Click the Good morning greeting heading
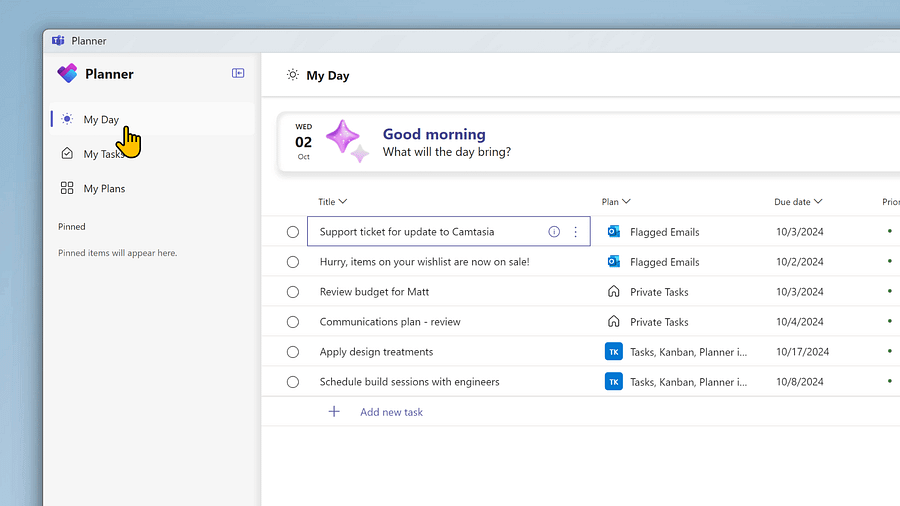 point(434,134)
